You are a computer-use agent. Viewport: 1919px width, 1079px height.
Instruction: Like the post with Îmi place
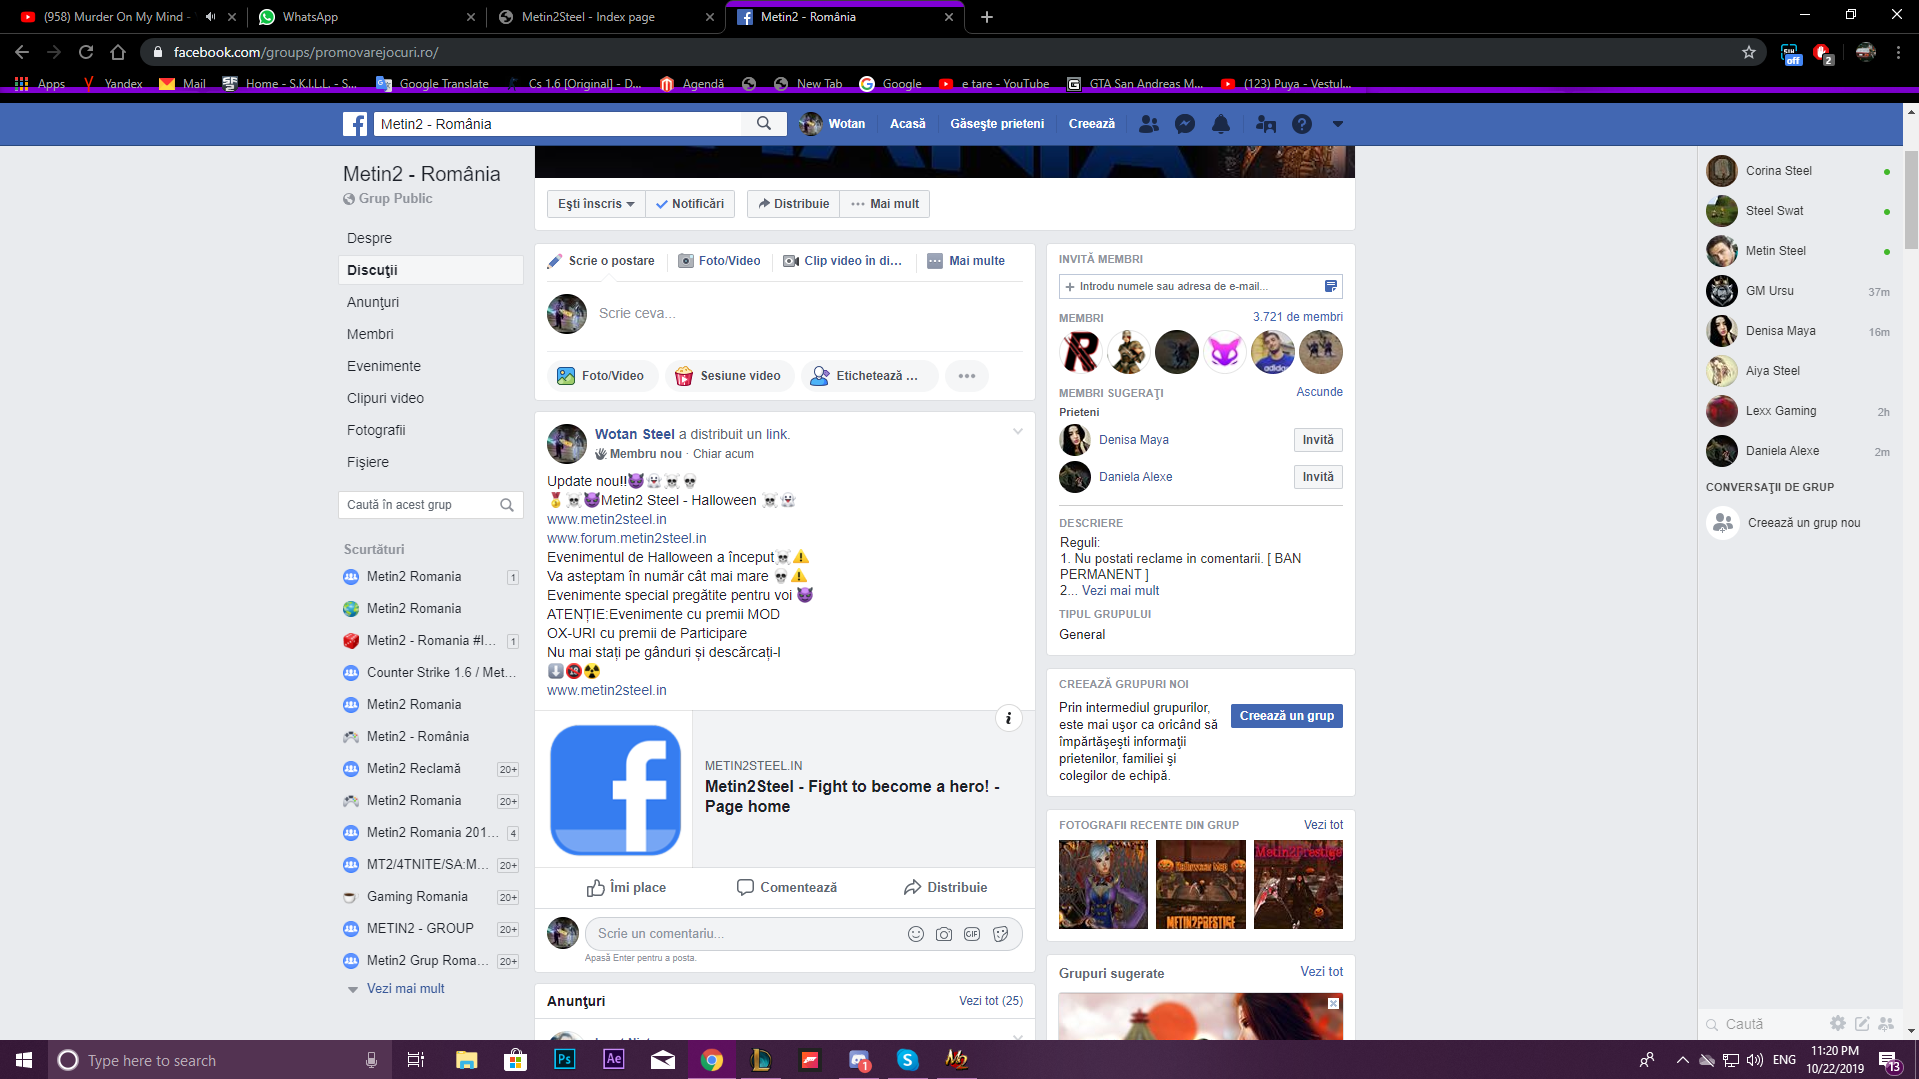coord(626,888)
